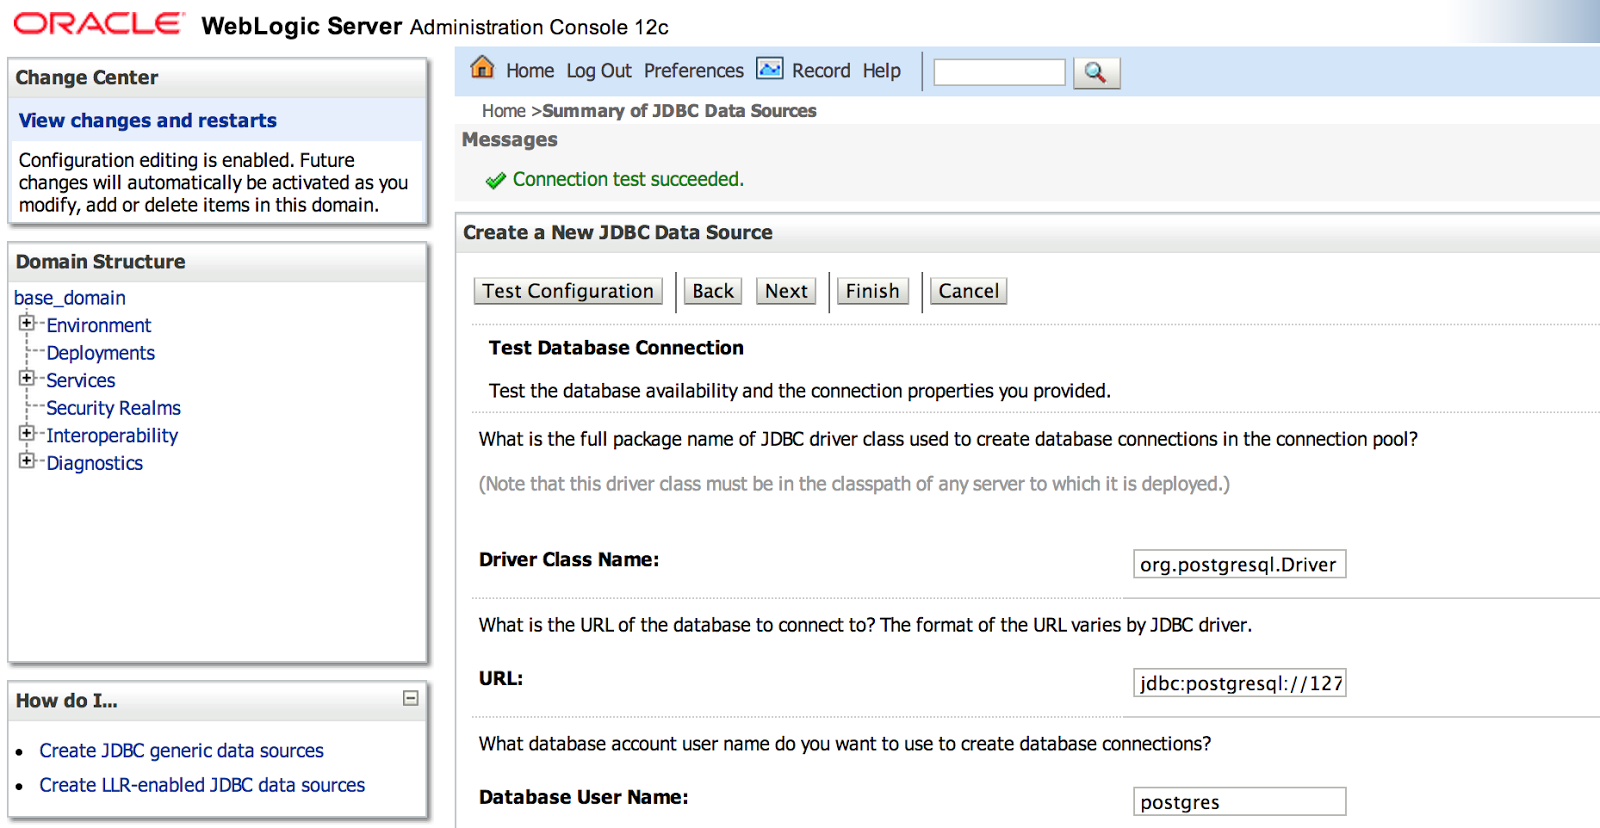Viewport: 1600px width, 828px height.
Task: Click Summary of JDBC Data Sources breadcrumb
Action: [679, 111]
